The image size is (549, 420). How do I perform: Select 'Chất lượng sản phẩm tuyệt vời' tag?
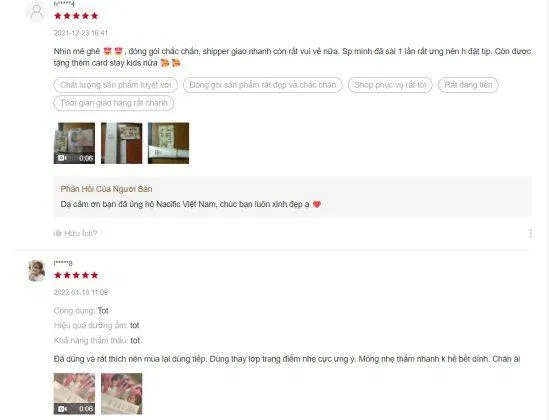tap(116, 85)
